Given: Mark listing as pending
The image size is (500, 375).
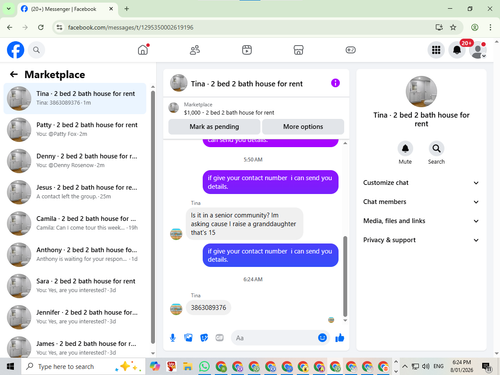Looking at the screenshot, I should coord(214,127).
